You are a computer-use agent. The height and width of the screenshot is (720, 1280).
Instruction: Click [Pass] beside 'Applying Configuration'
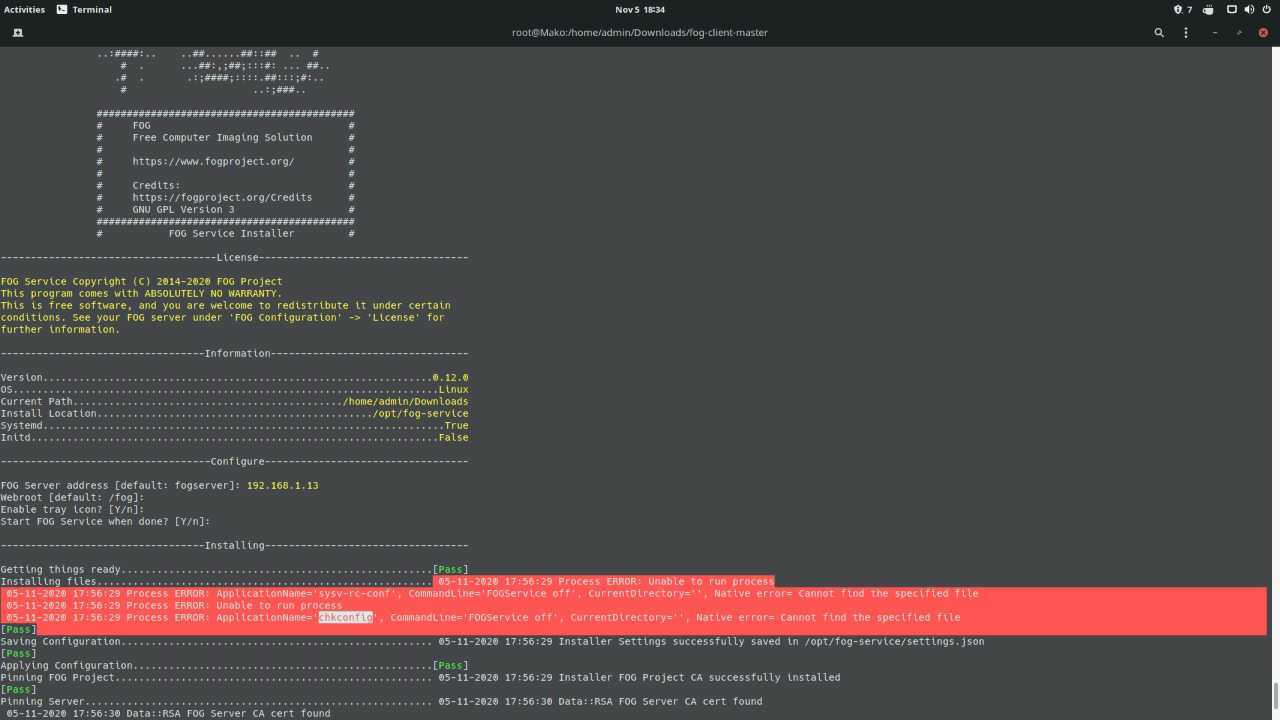point(450,665)
